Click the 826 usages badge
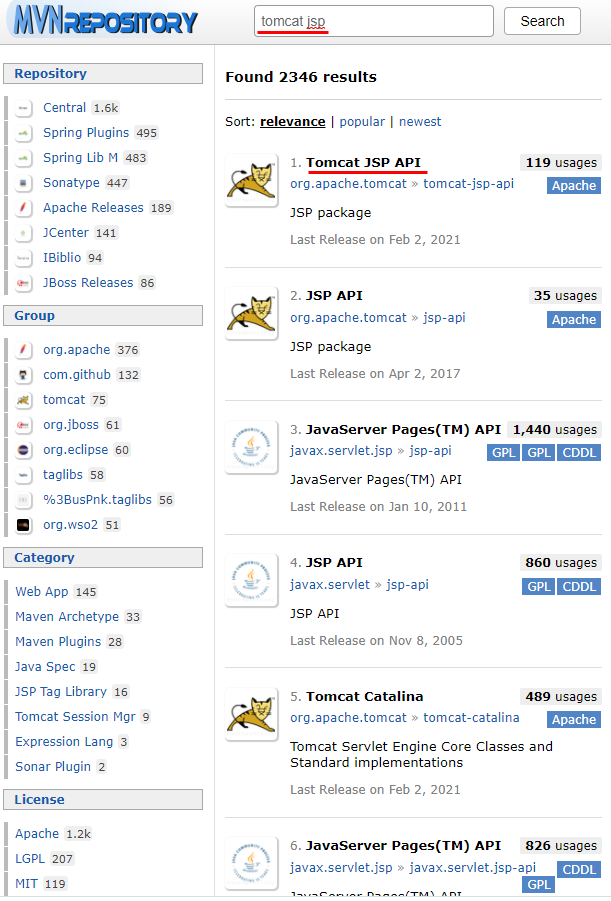This screenshot has height=901, width=611. click(561, 846)
